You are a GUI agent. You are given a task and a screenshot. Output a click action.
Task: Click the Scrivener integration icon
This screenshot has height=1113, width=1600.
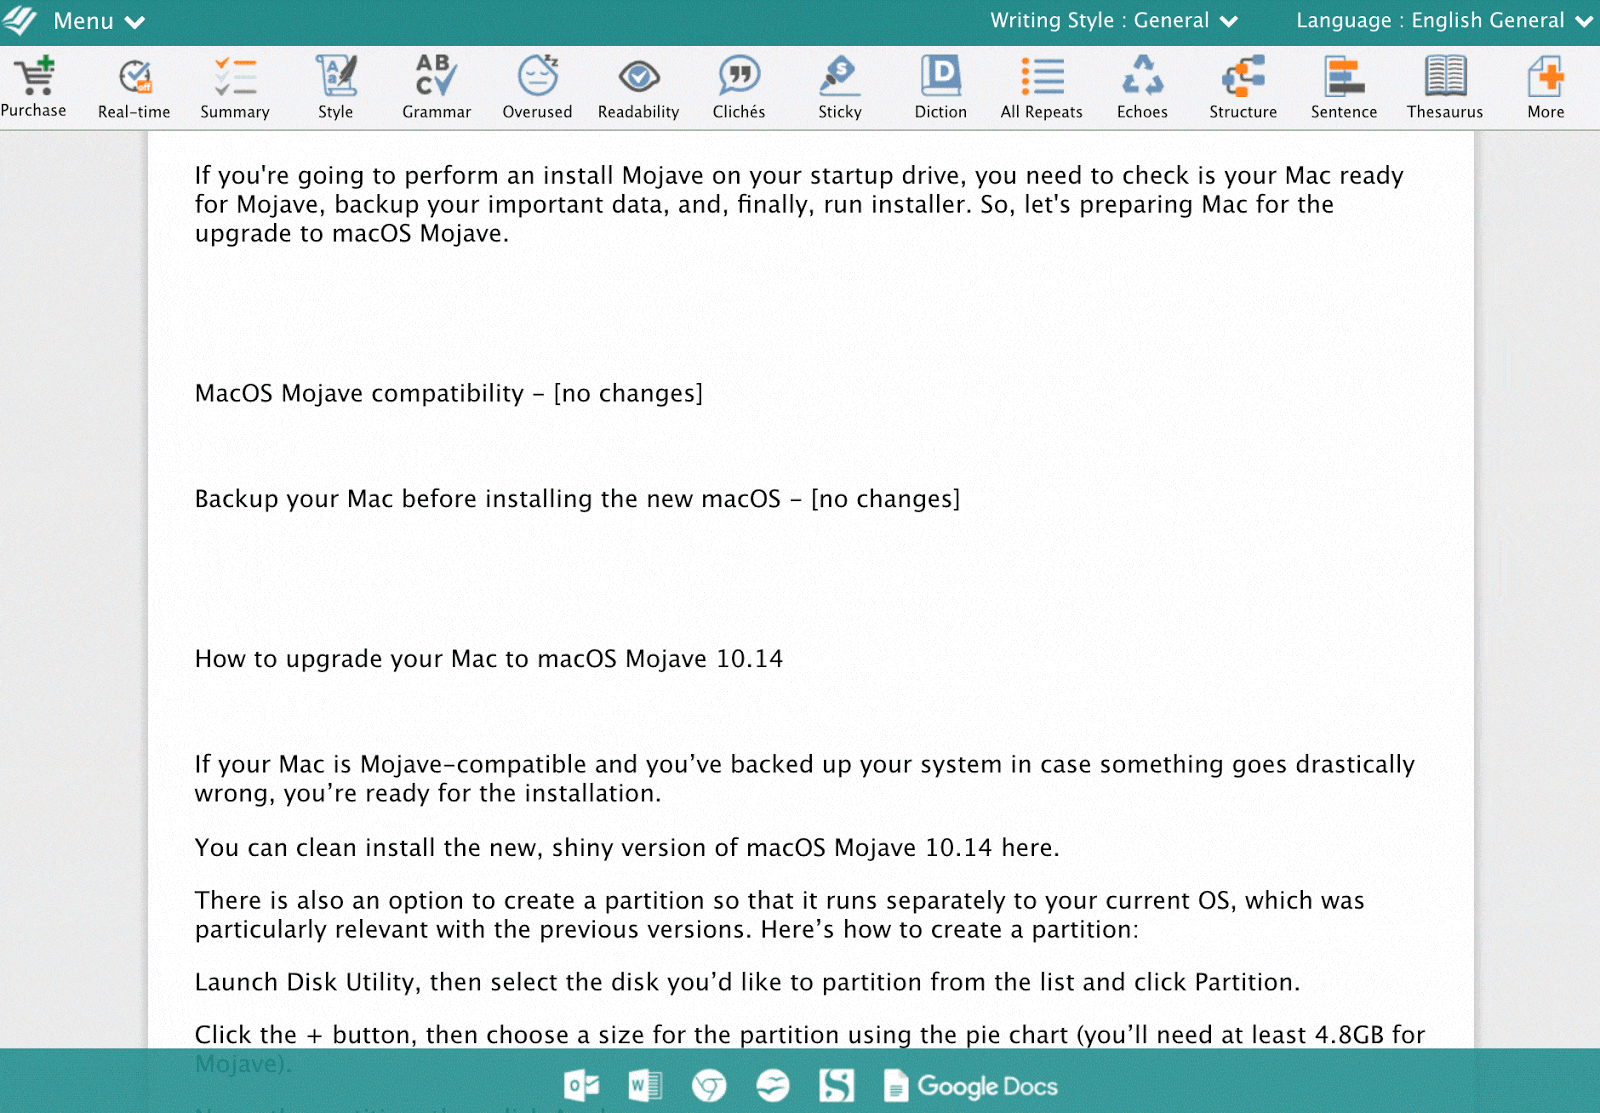point(837,1085)
